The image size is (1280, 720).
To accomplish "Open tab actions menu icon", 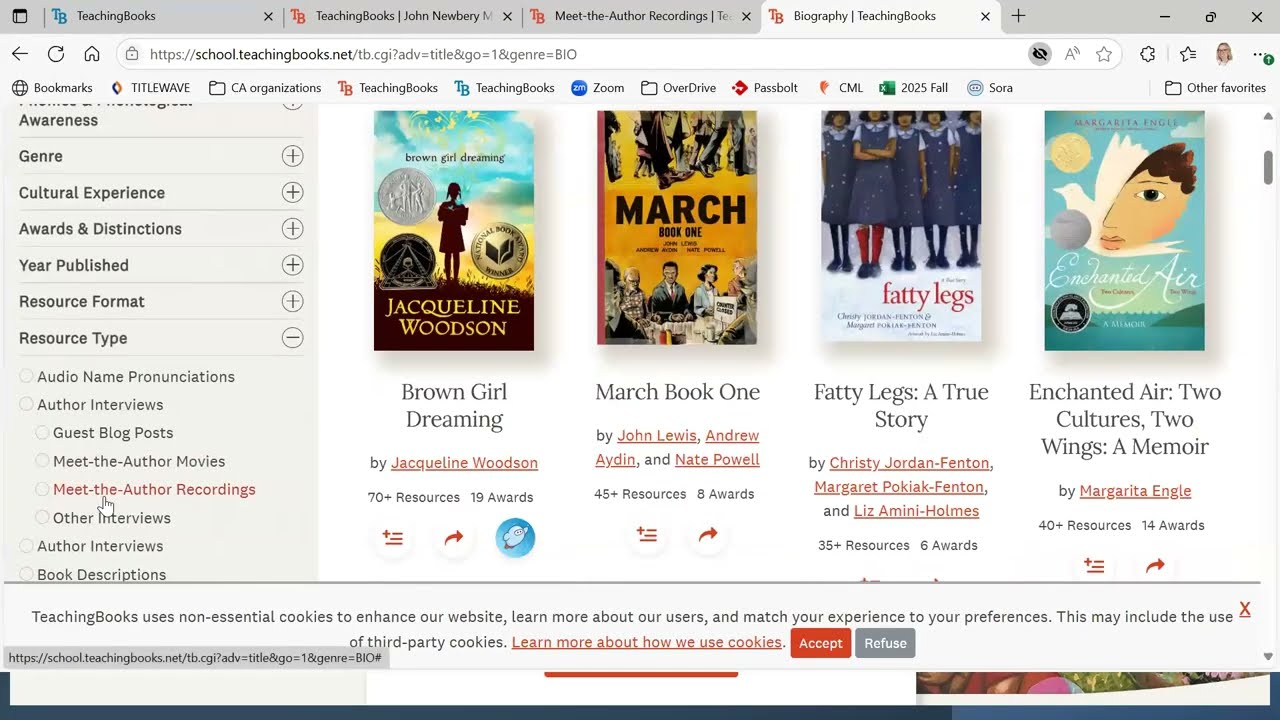I will click(x=20, y=16).
